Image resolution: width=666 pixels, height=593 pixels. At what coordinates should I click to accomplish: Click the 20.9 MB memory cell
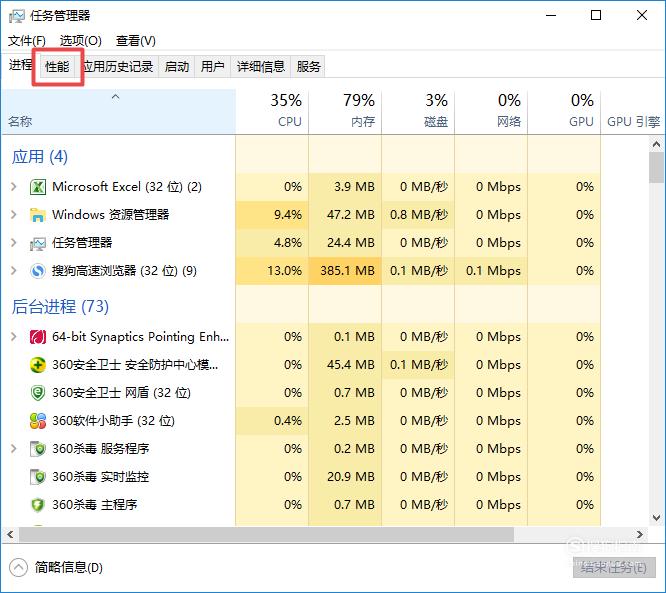345,477
